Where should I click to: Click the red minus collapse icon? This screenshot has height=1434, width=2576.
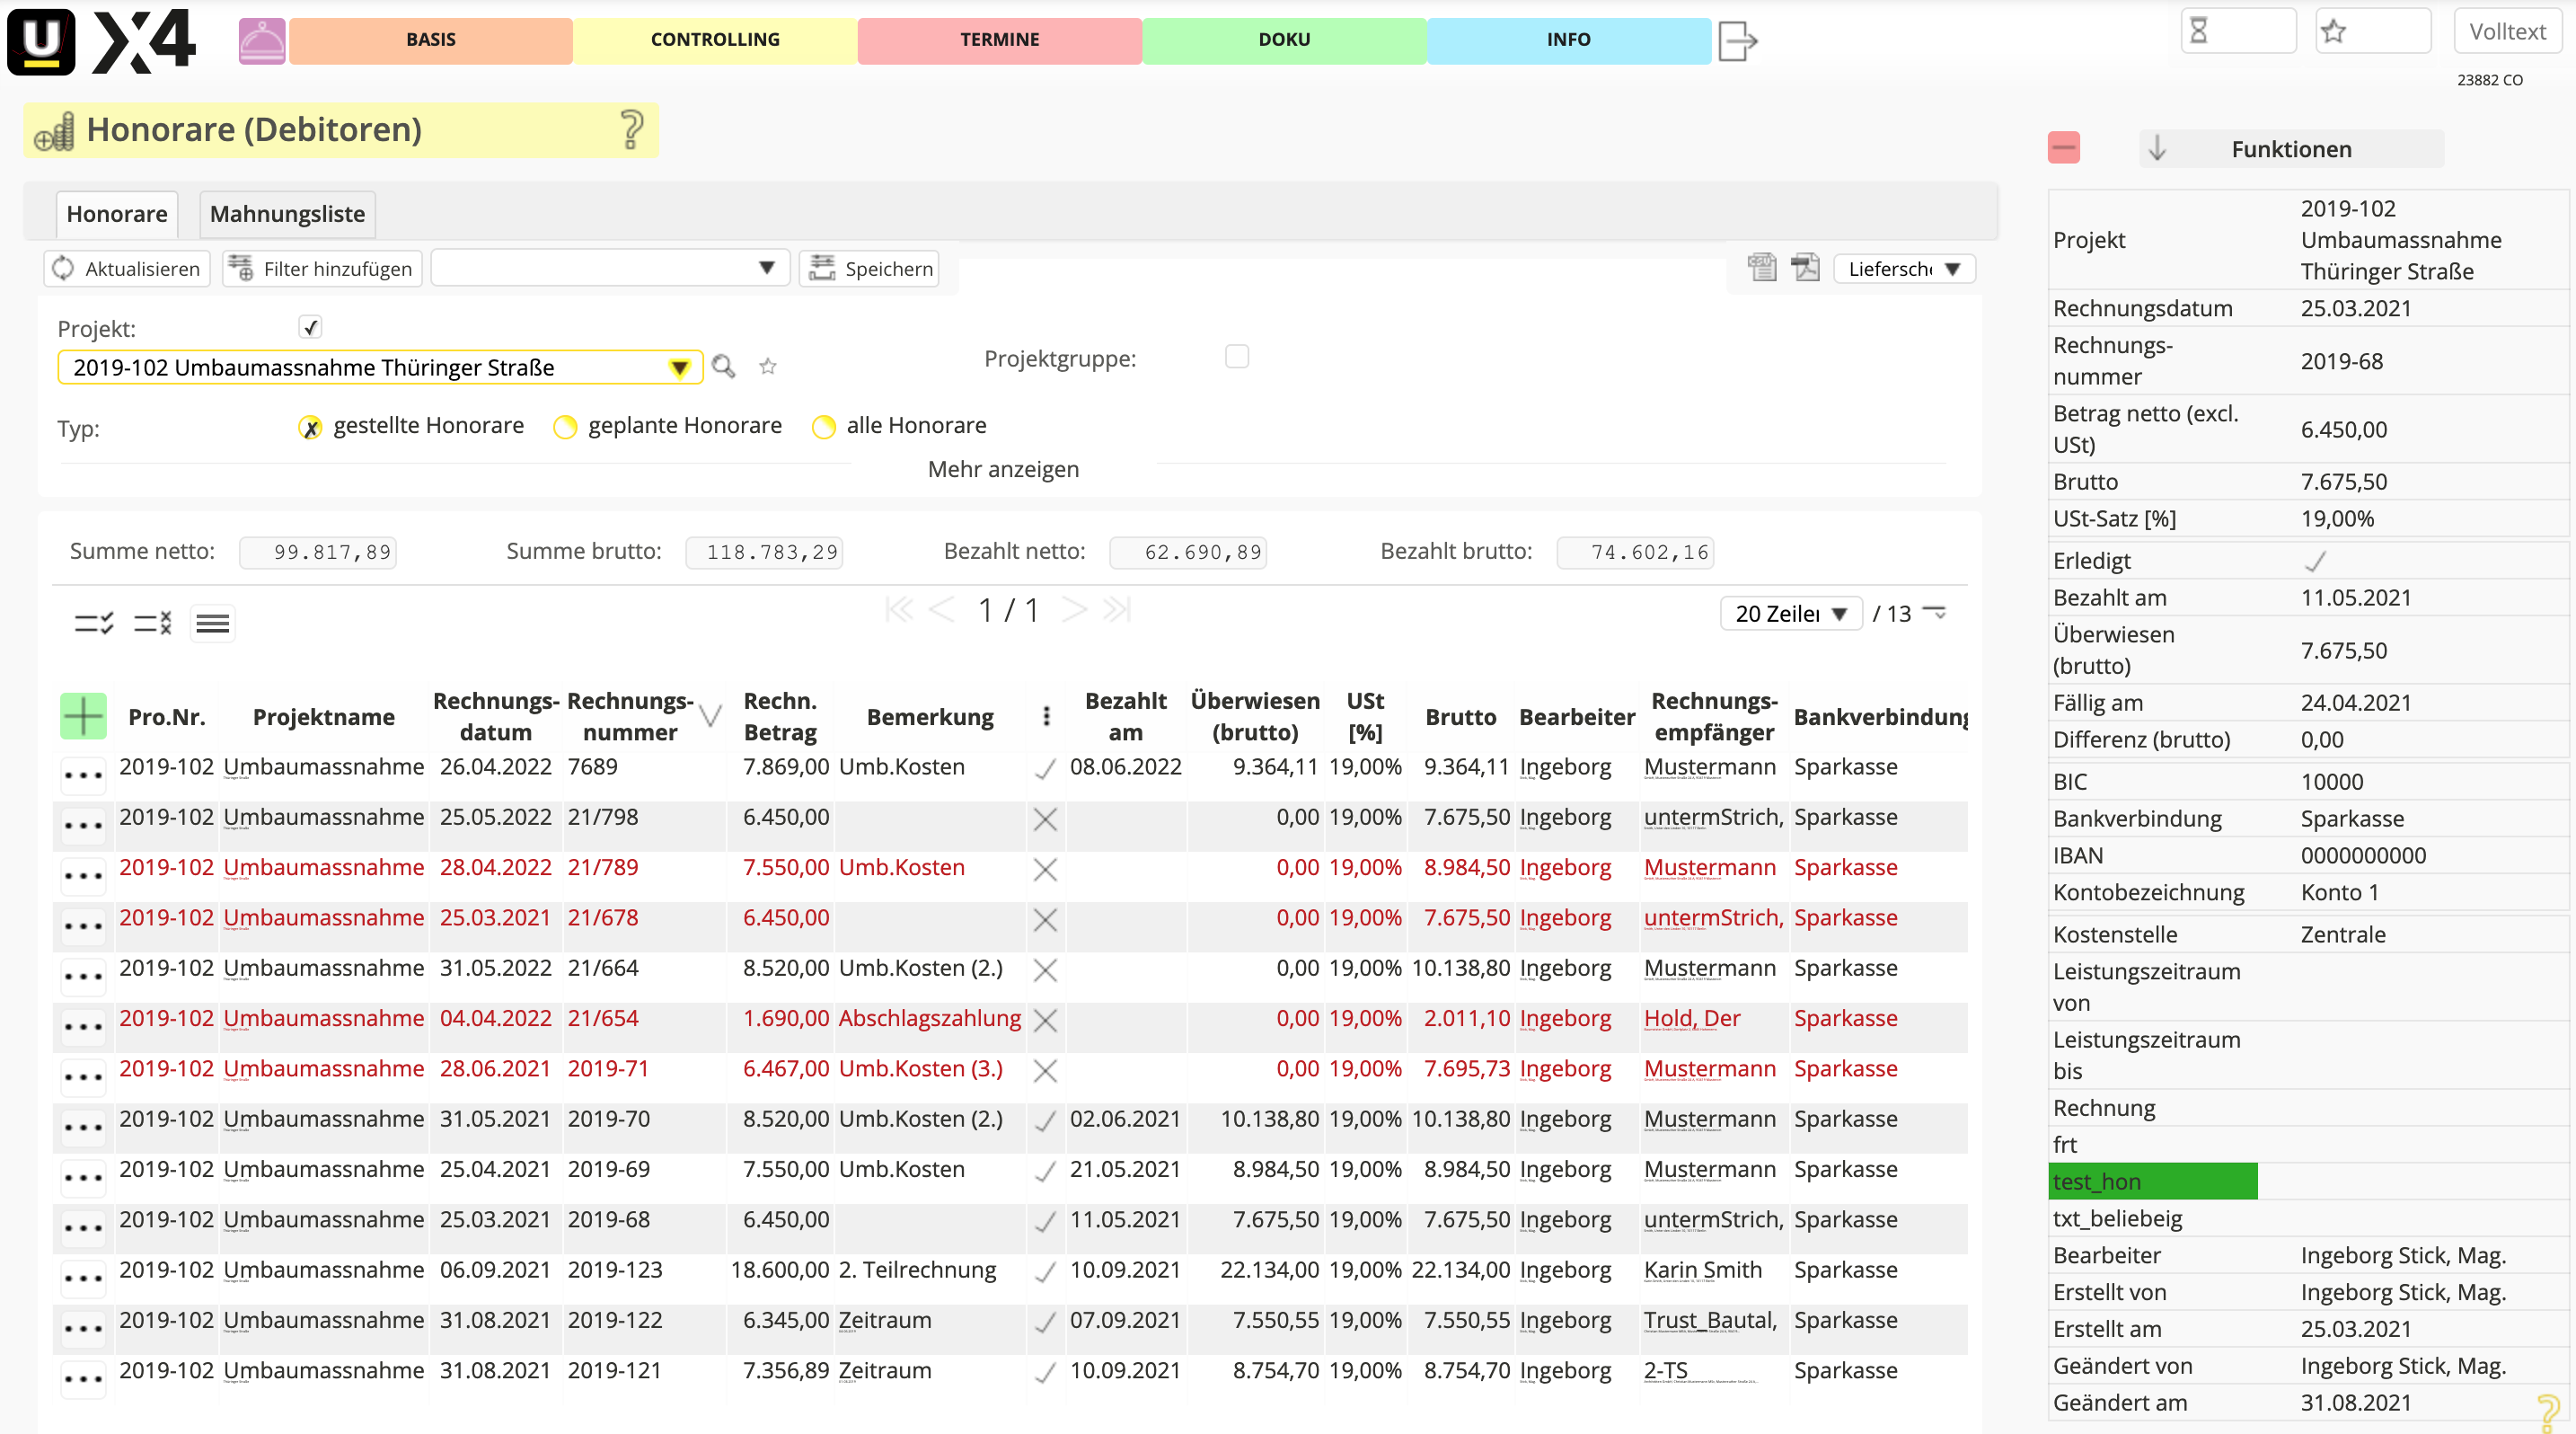pos(2063,148)
